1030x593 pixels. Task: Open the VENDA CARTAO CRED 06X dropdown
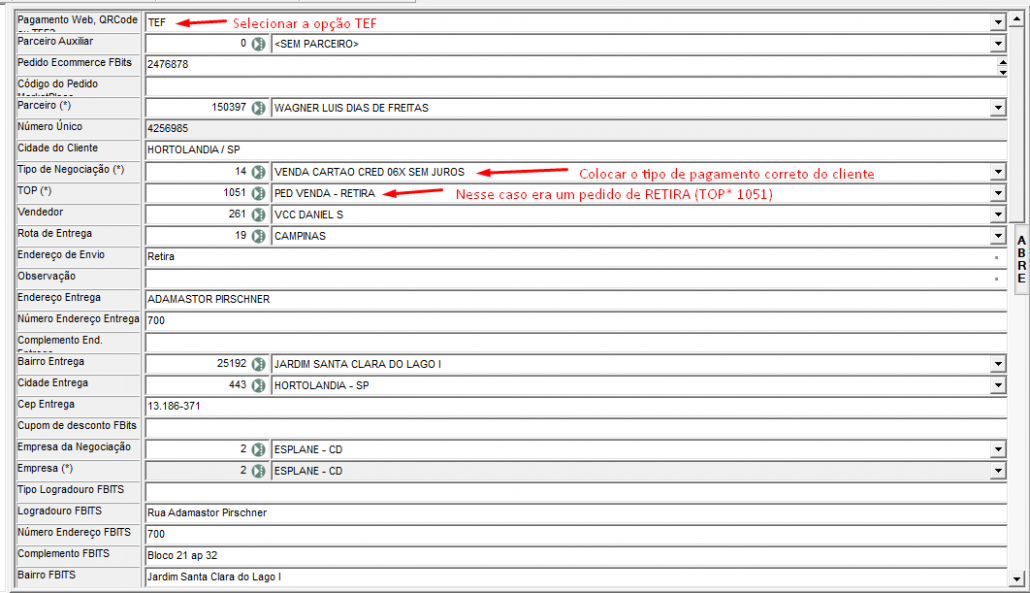pyautogui.click(x=997, y=172)
